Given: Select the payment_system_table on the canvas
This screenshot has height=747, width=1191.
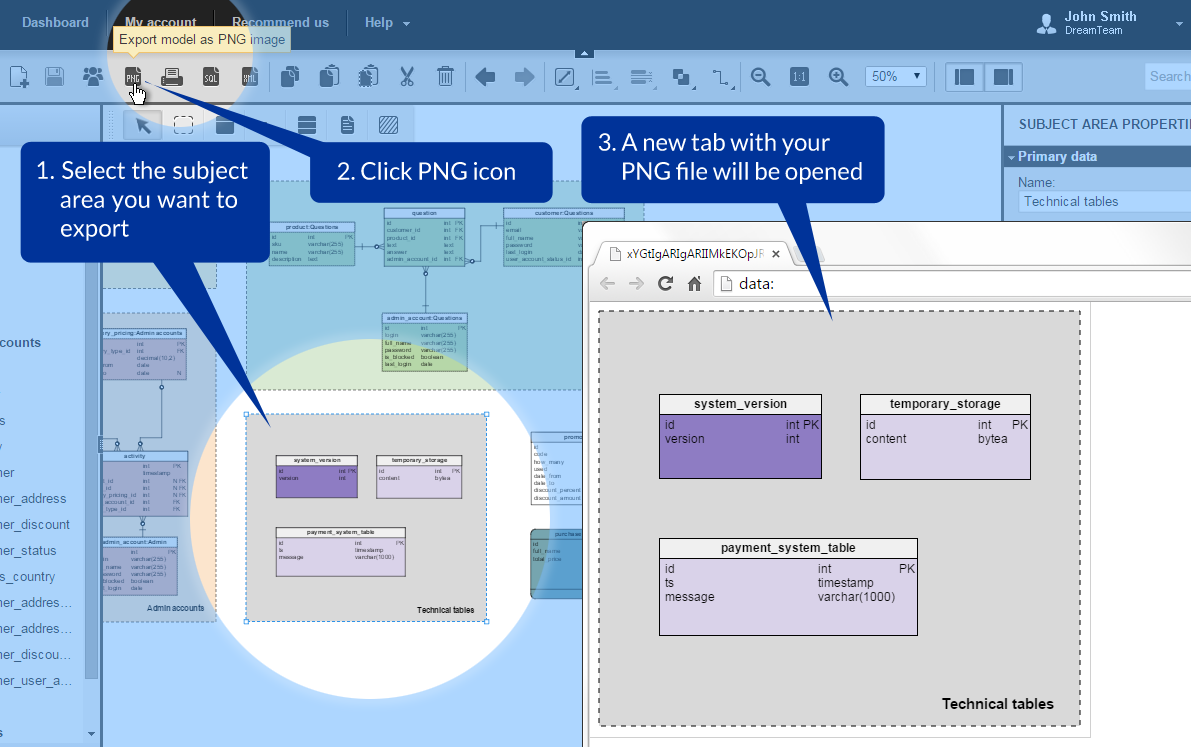Looking at the screenshot, I should click(340, 552).
